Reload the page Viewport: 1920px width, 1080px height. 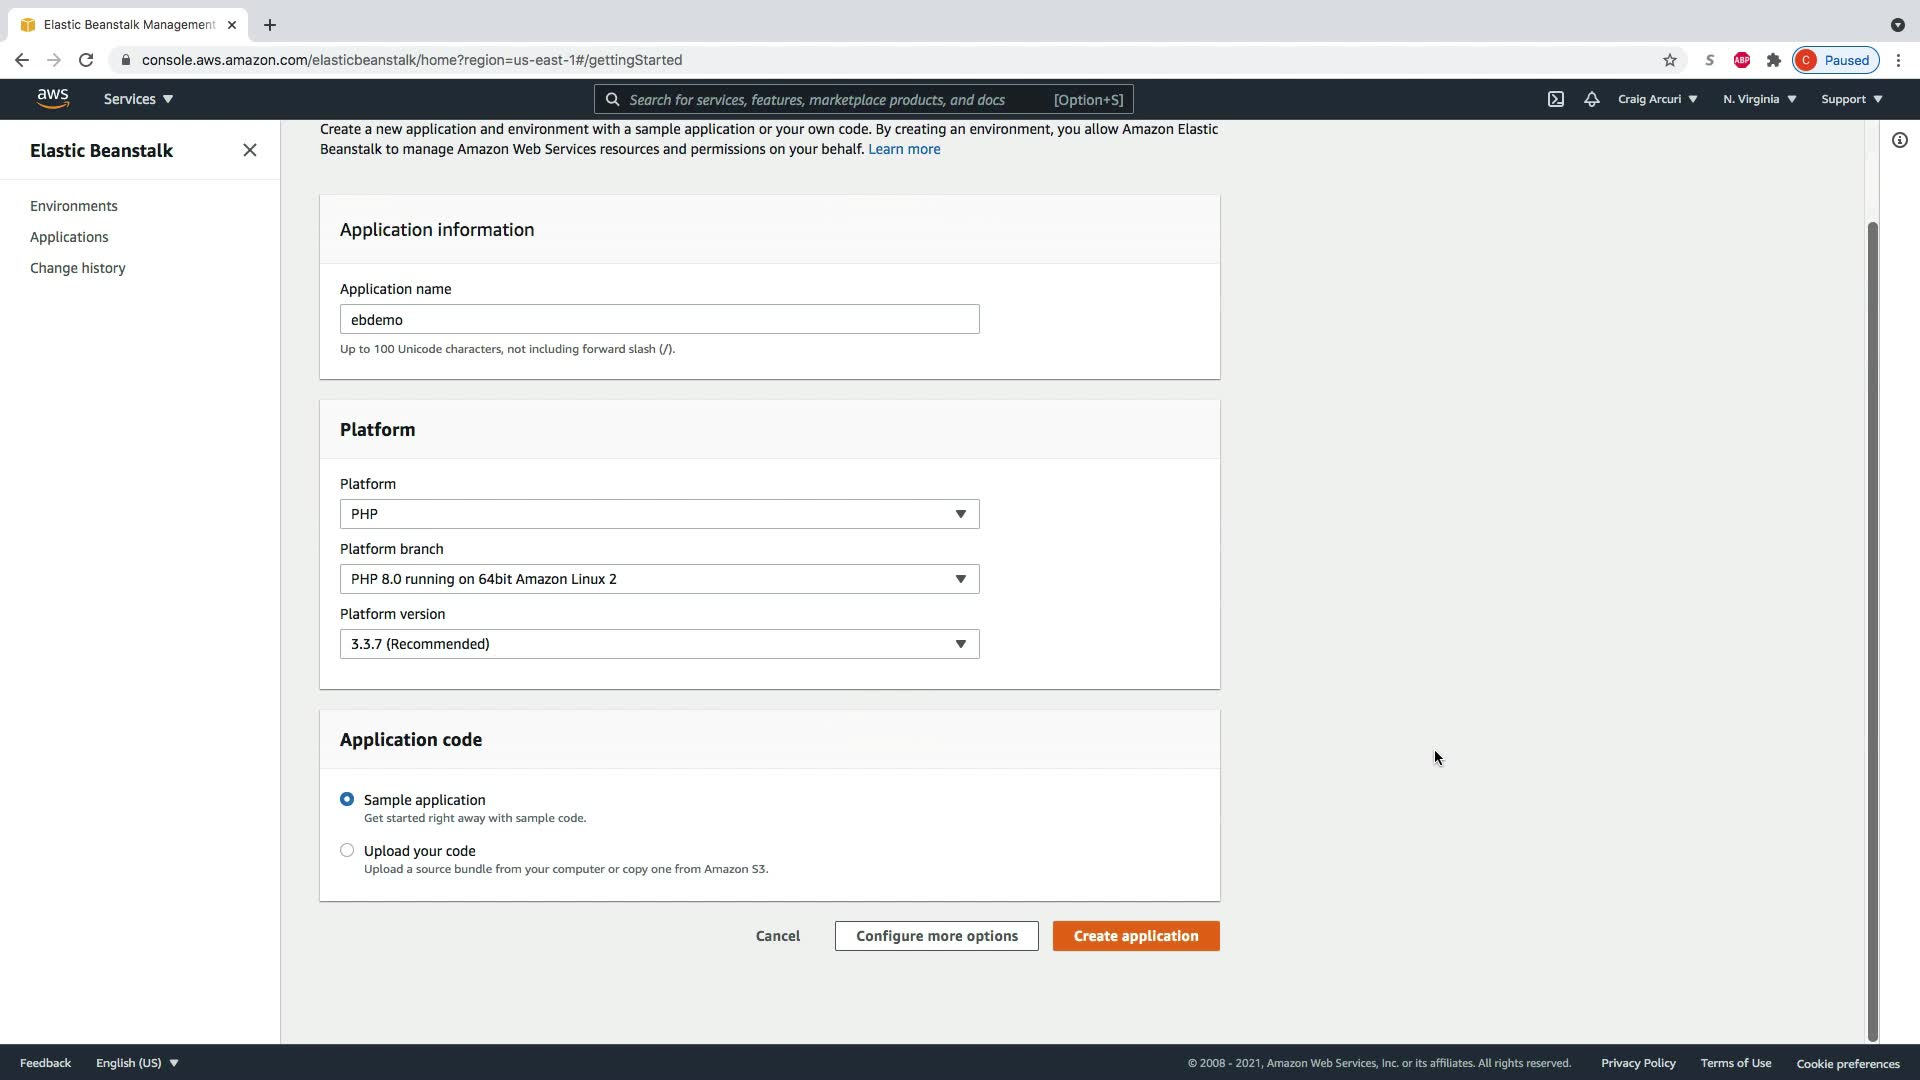click(86, 60)
